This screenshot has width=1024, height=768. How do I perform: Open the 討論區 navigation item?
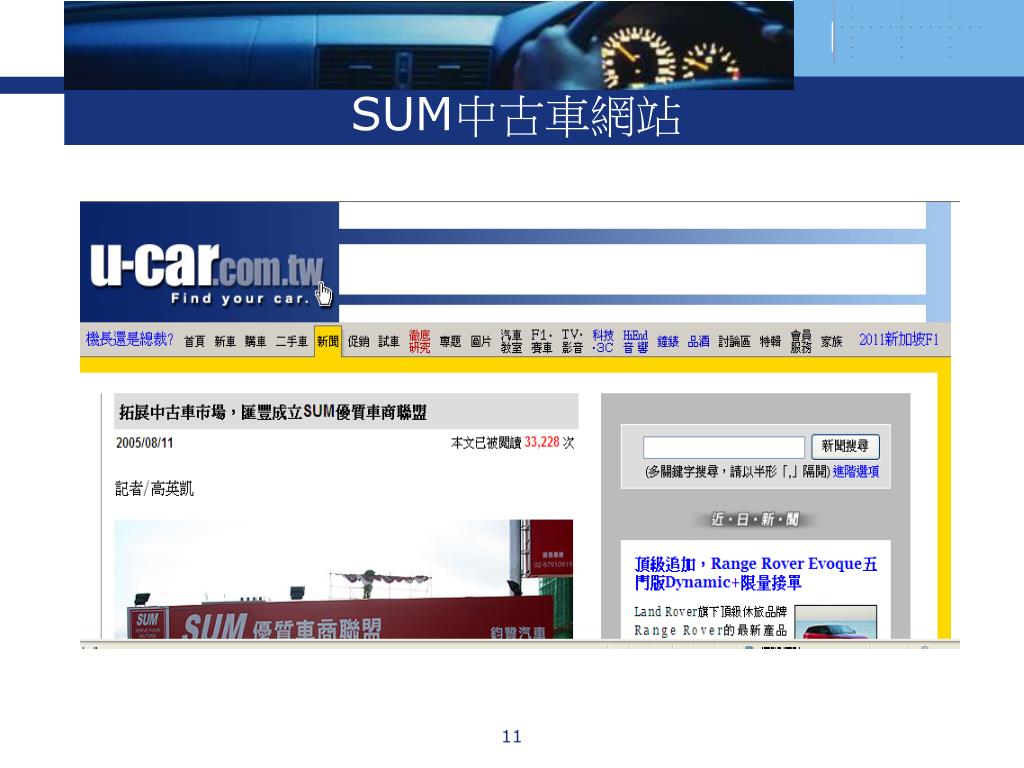pyautogui.click(x=734, y=342)
